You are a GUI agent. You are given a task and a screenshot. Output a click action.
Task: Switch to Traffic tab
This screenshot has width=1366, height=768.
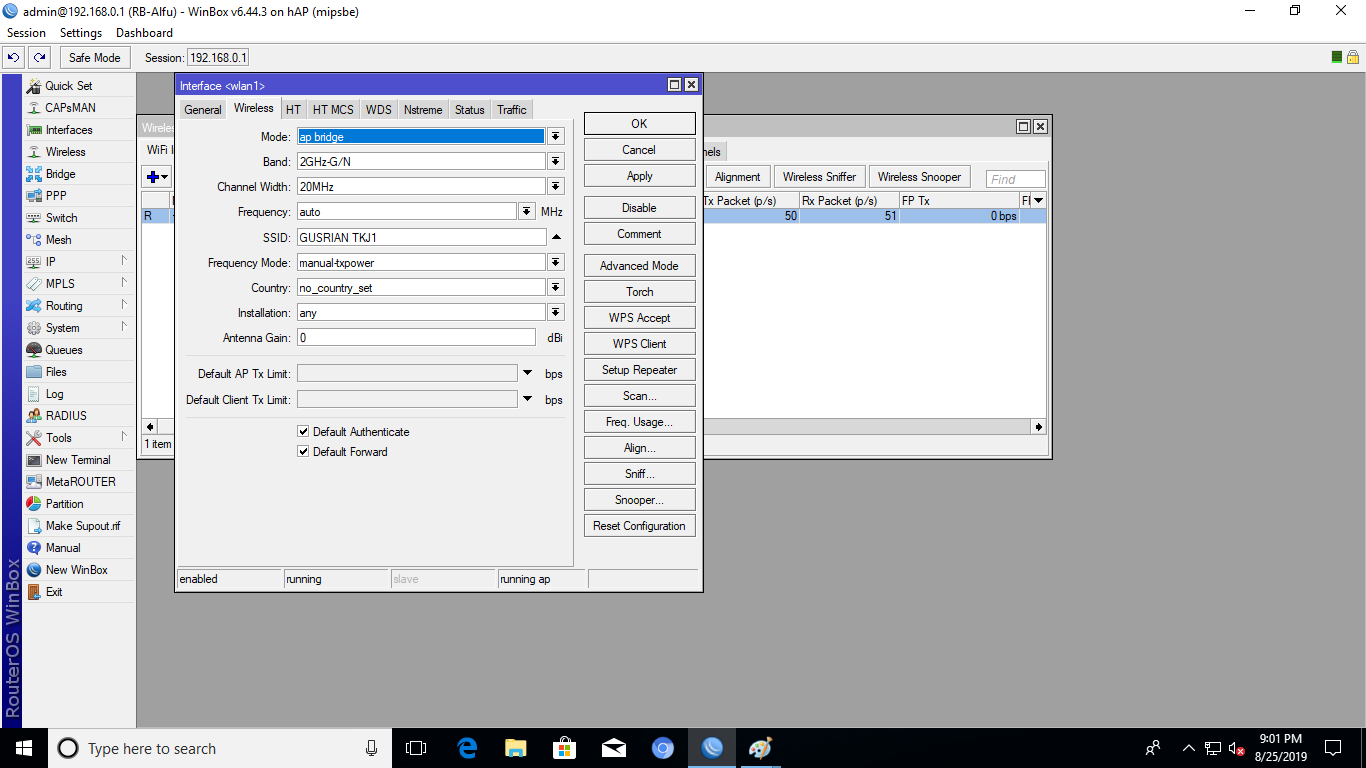coord(512,110)
